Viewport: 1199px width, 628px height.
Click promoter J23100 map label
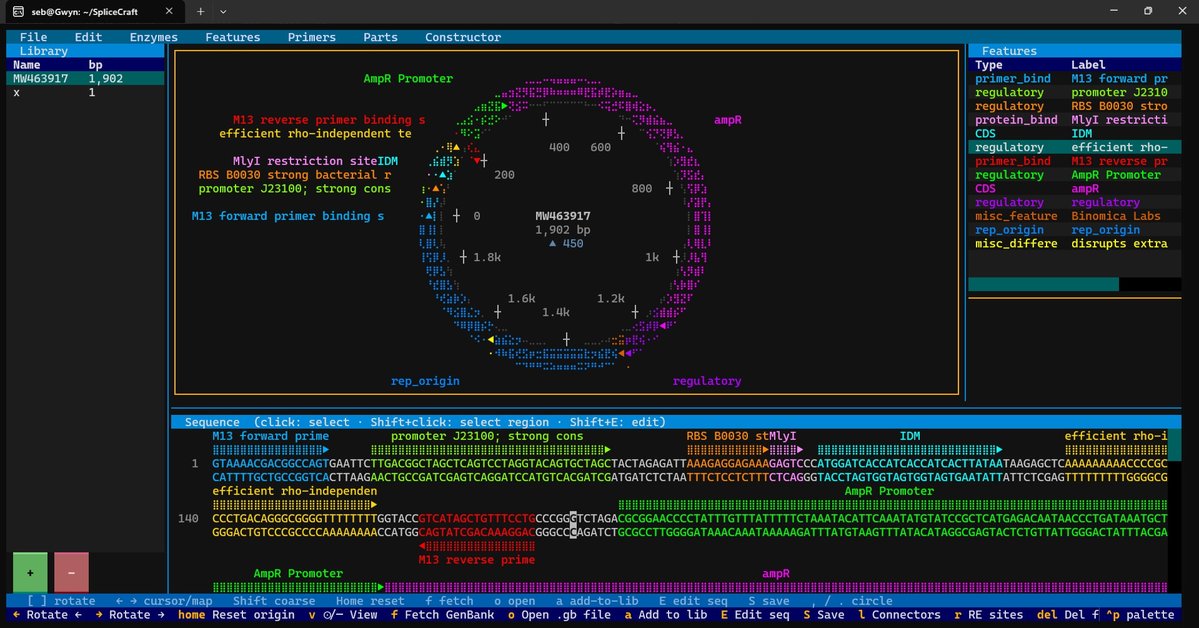tap(294, 188)
